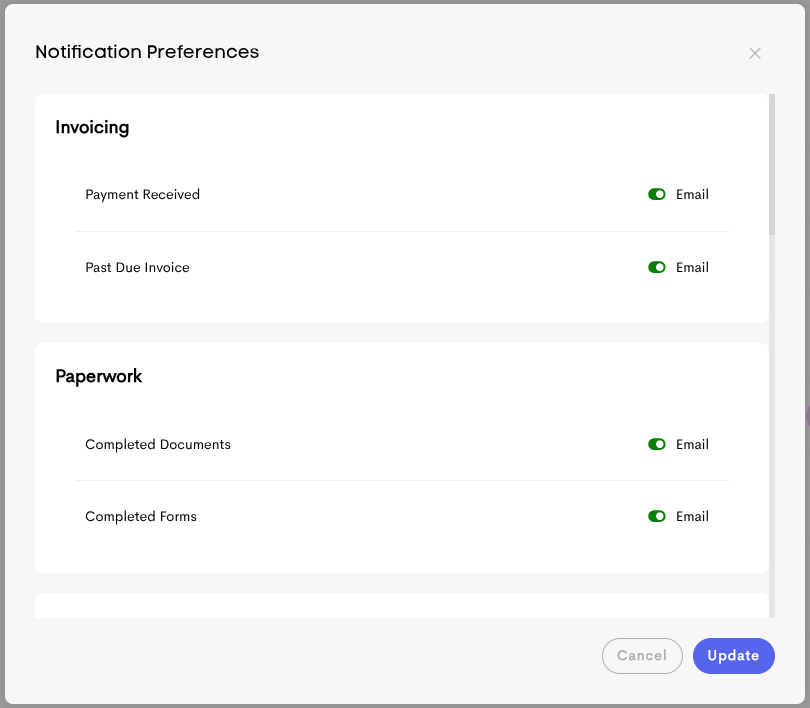Click the partially visible section below Paperwork
This screenshot has height=708, width=810.
point(400,606)
